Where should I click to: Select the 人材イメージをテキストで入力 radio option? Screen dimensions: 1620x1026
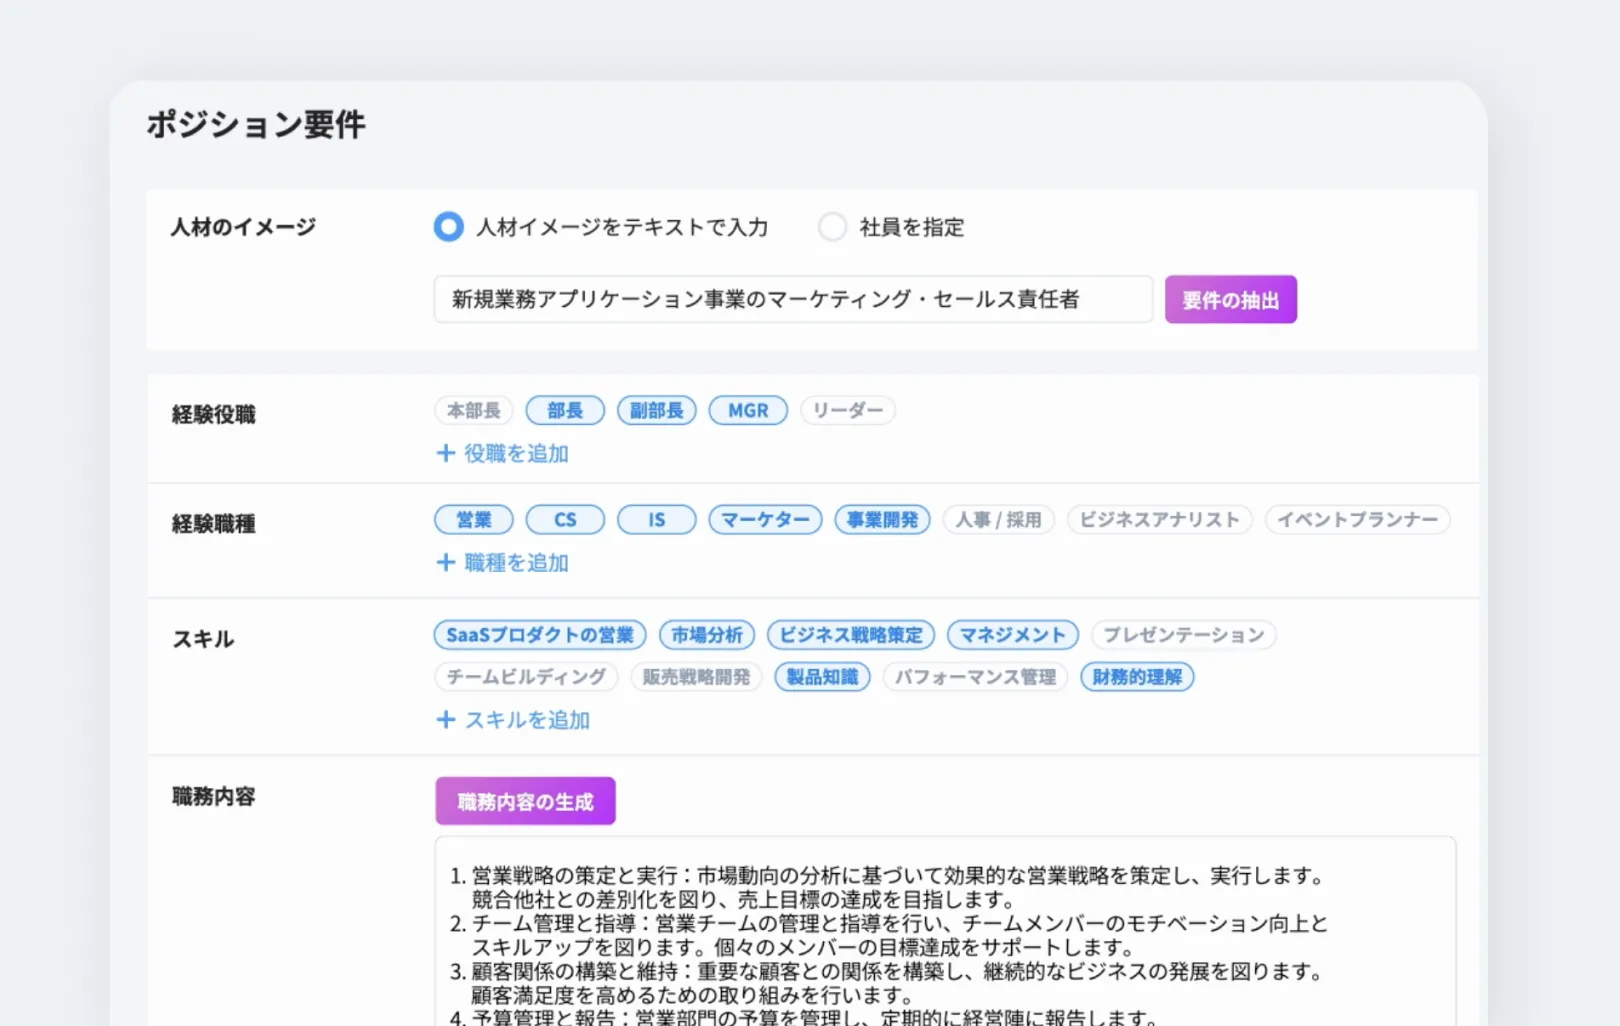(448, 227)
